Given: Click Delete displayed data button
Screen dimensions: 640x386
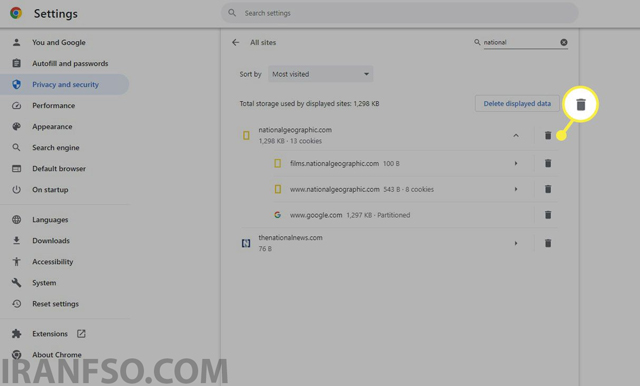Looking at the screenshot, I should point(517,104).
